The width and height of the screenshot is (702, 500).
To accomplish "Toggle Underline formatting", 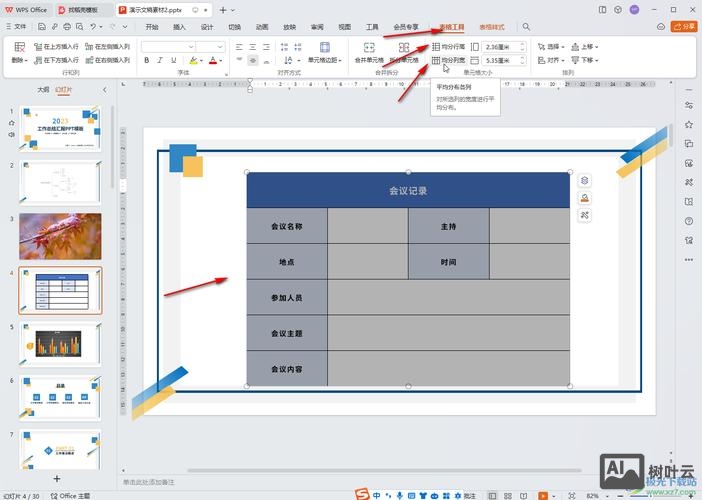I will pyautogui.click(x=174, y=61).
